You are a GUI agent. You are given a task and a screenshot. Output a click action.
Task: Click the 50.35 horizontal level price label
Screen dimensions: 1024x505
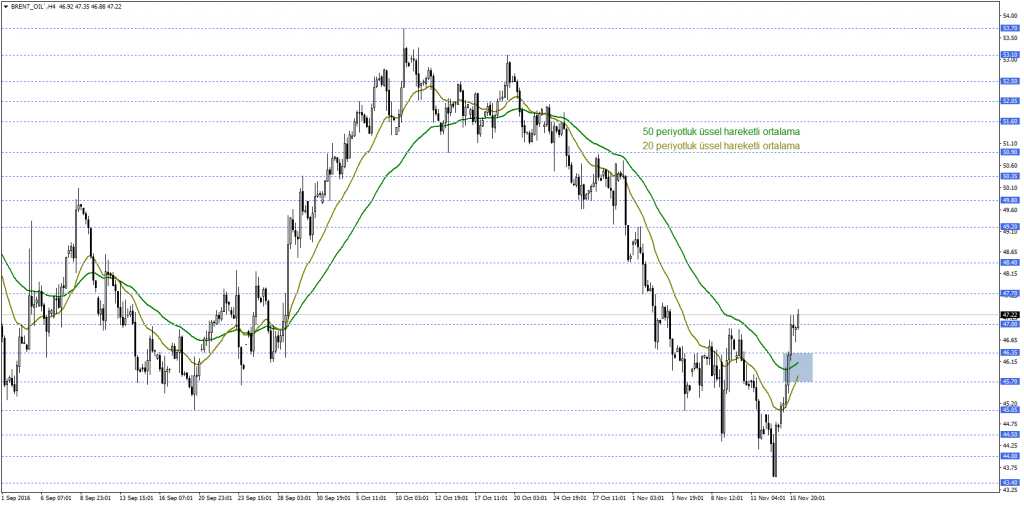(1010, 176)
